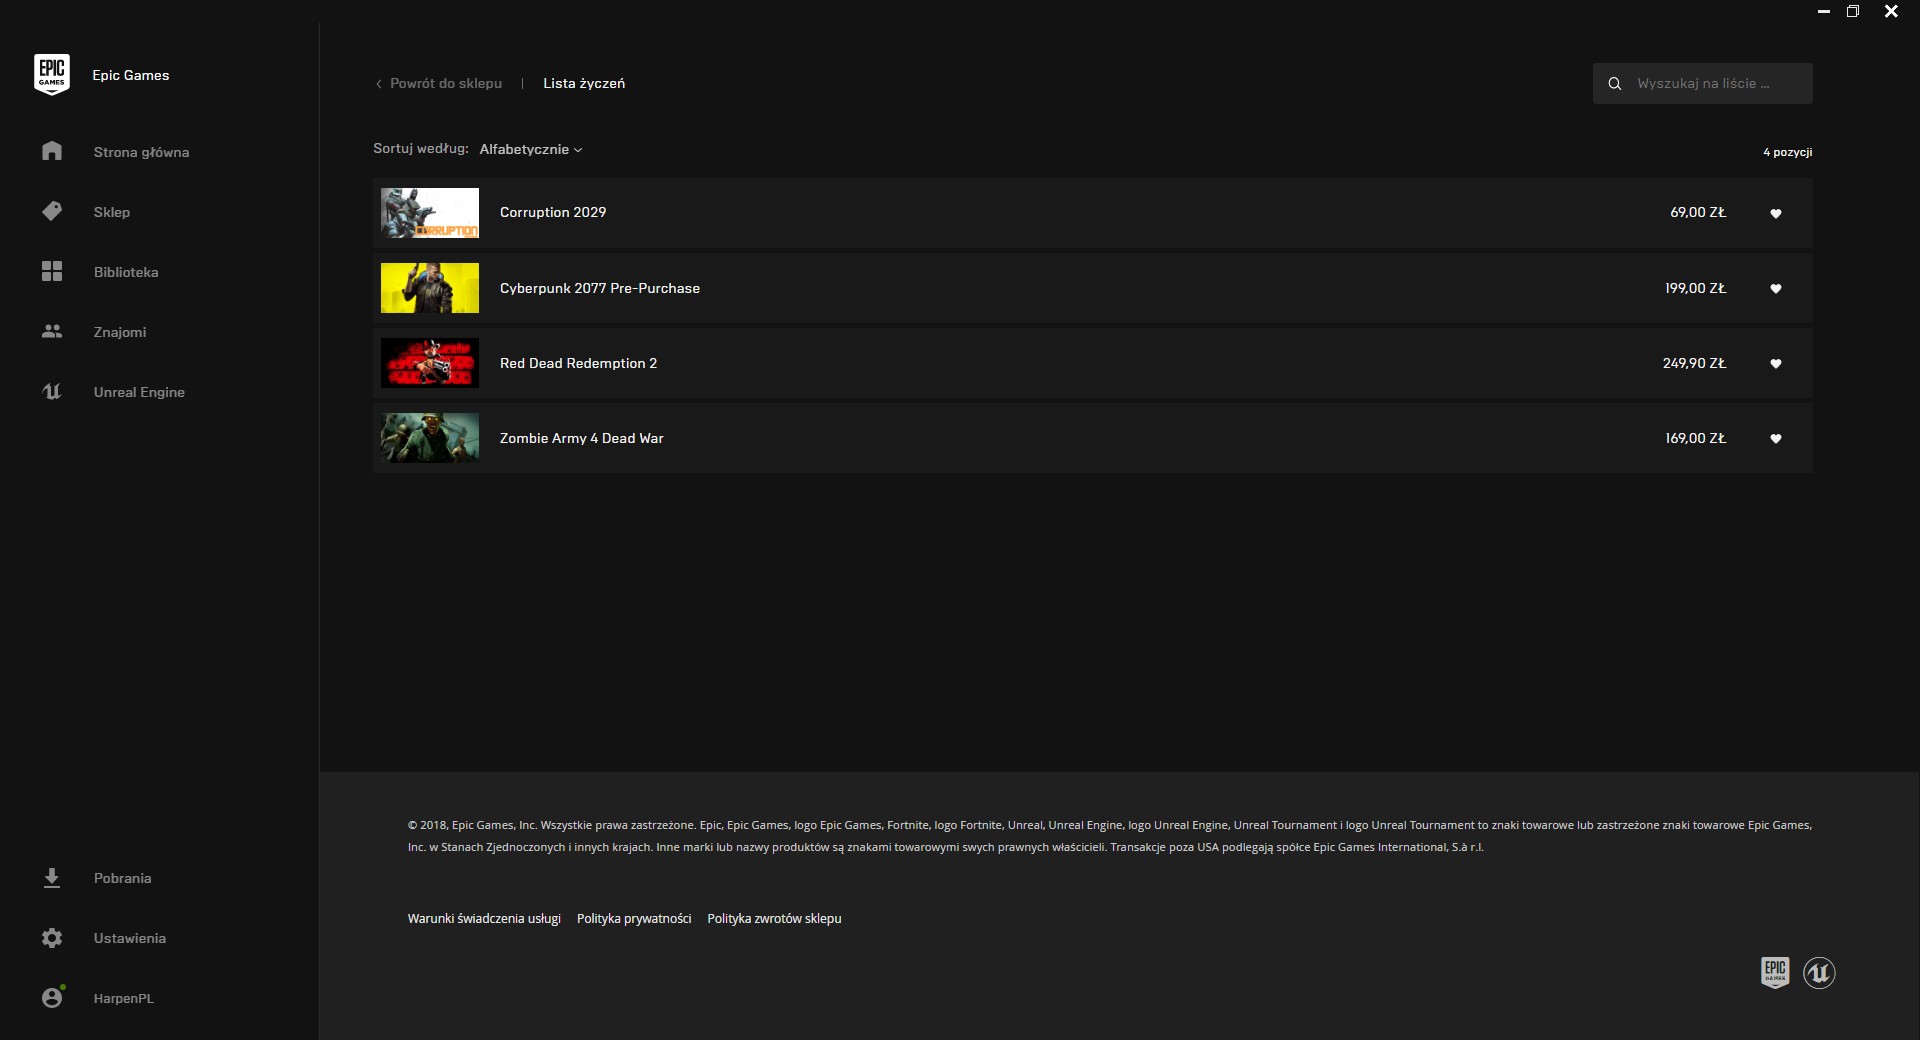The width and height of the screenshot is (1920, 1040).
Task: Open the Ustawienia gear icon
Action: pyautogui.click(x=52, y=938)
